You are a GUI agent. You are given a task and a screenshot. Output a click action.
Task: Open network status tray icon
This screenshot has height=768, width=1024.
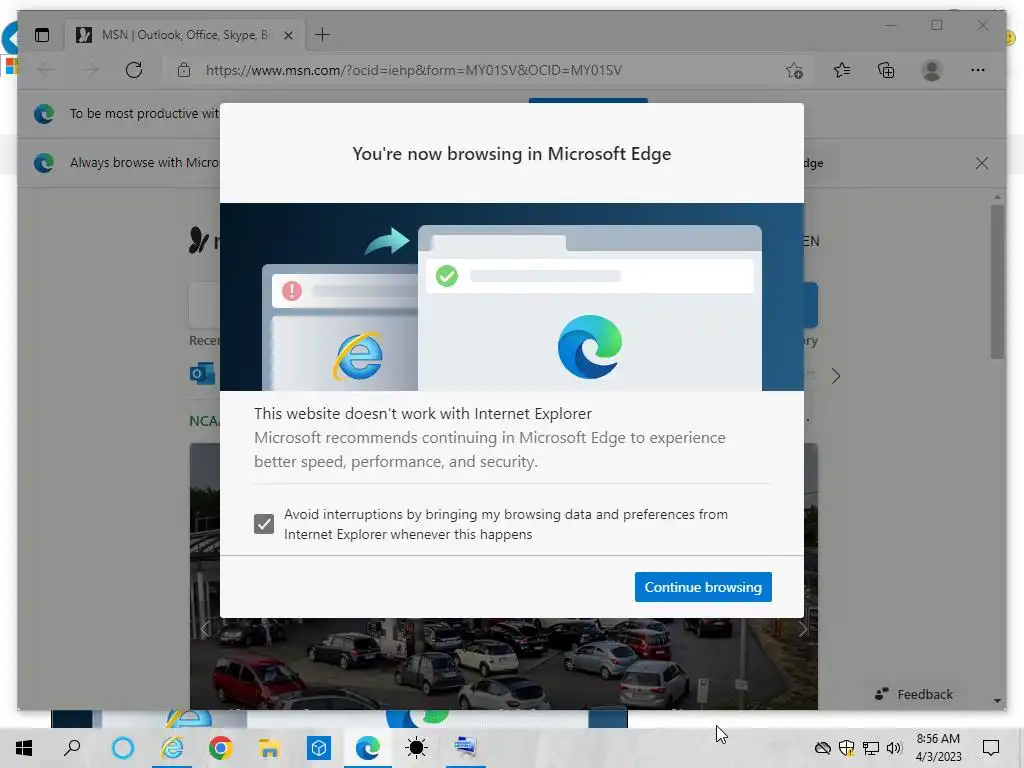[x=871, y=748]
